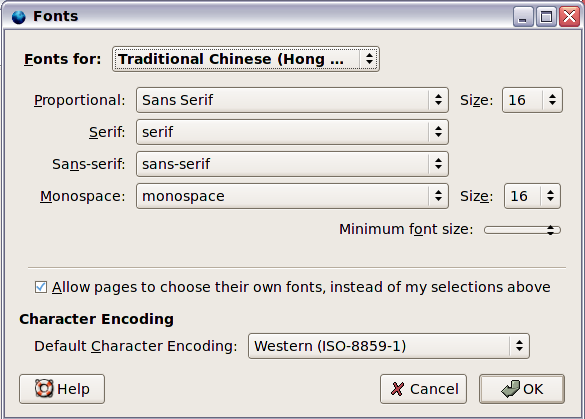This screenshot has width=585, height=419.
Task: Open the Fonts for language dropdown
Action: (246, 59)
